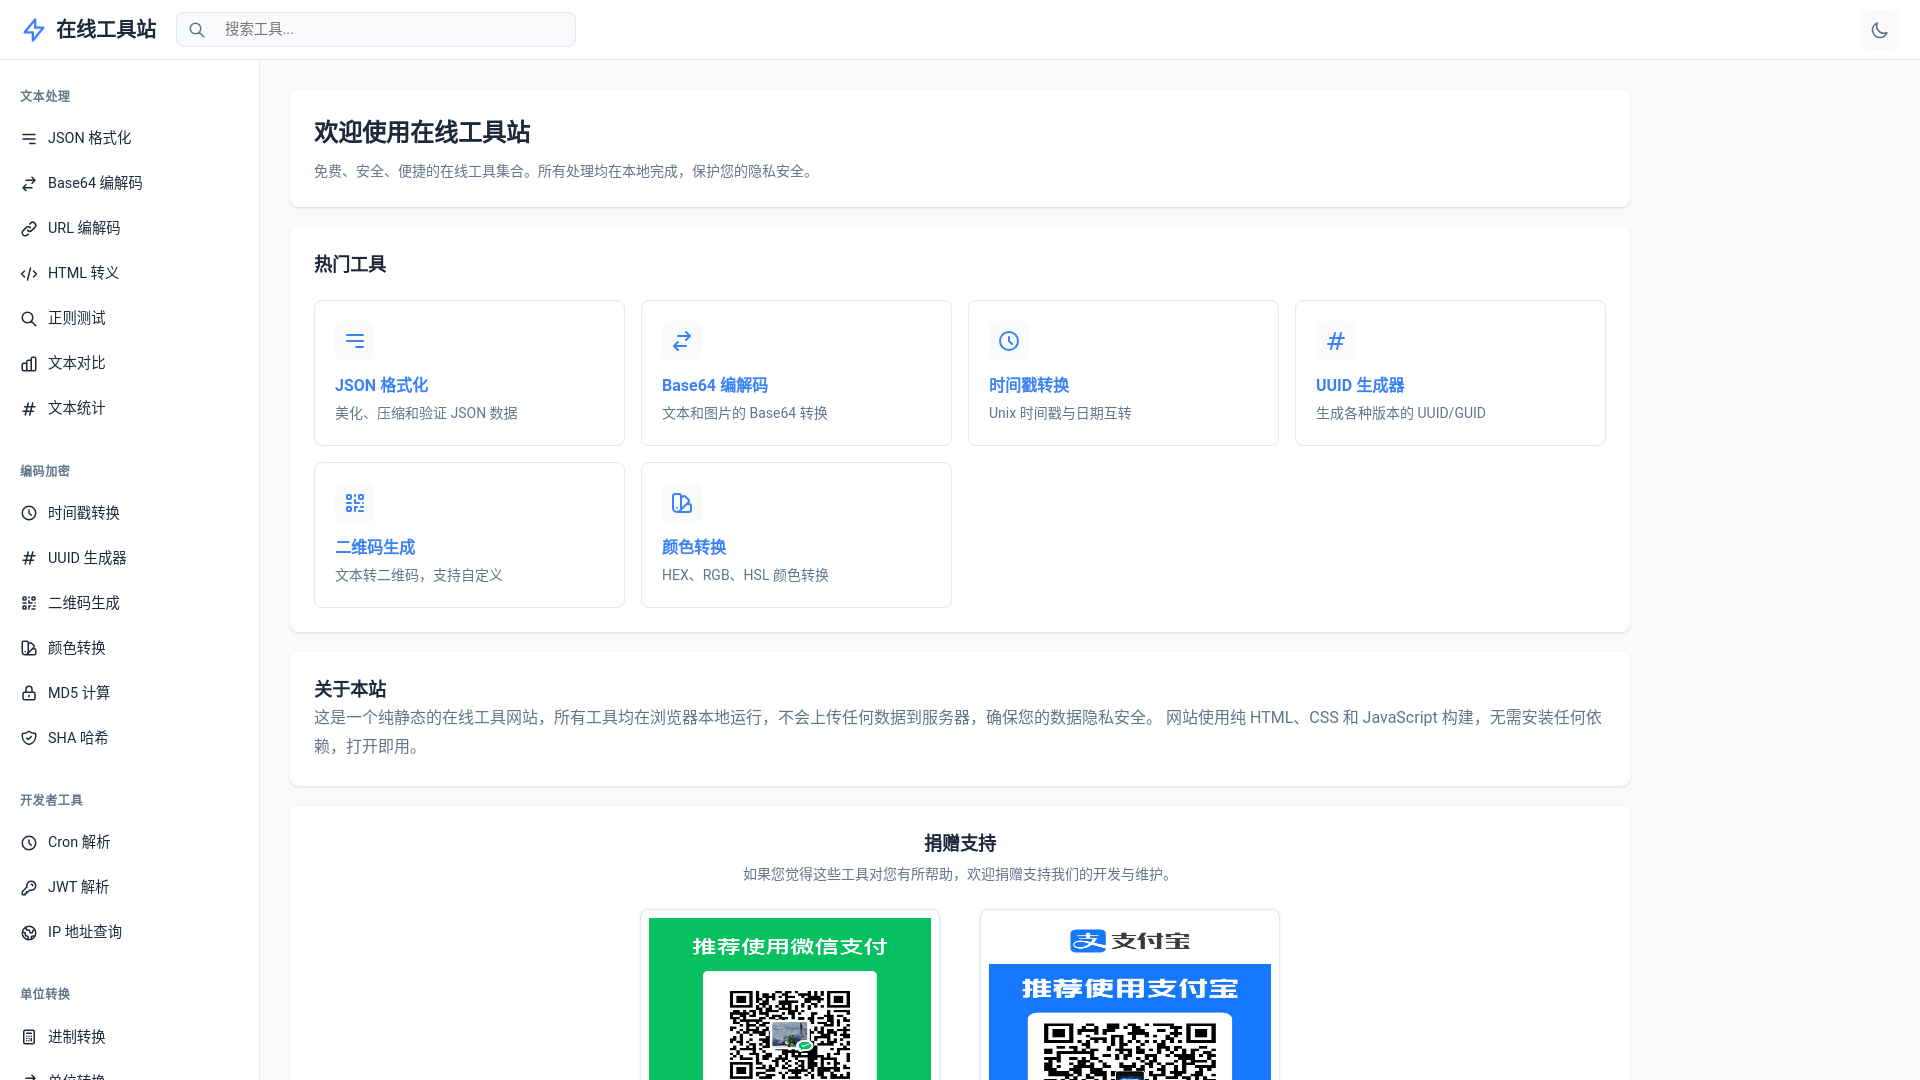Click the IP 地址查询 globe icon in sidebar
Viewport: 1920px width, 1080px height.
pos(29,933)
